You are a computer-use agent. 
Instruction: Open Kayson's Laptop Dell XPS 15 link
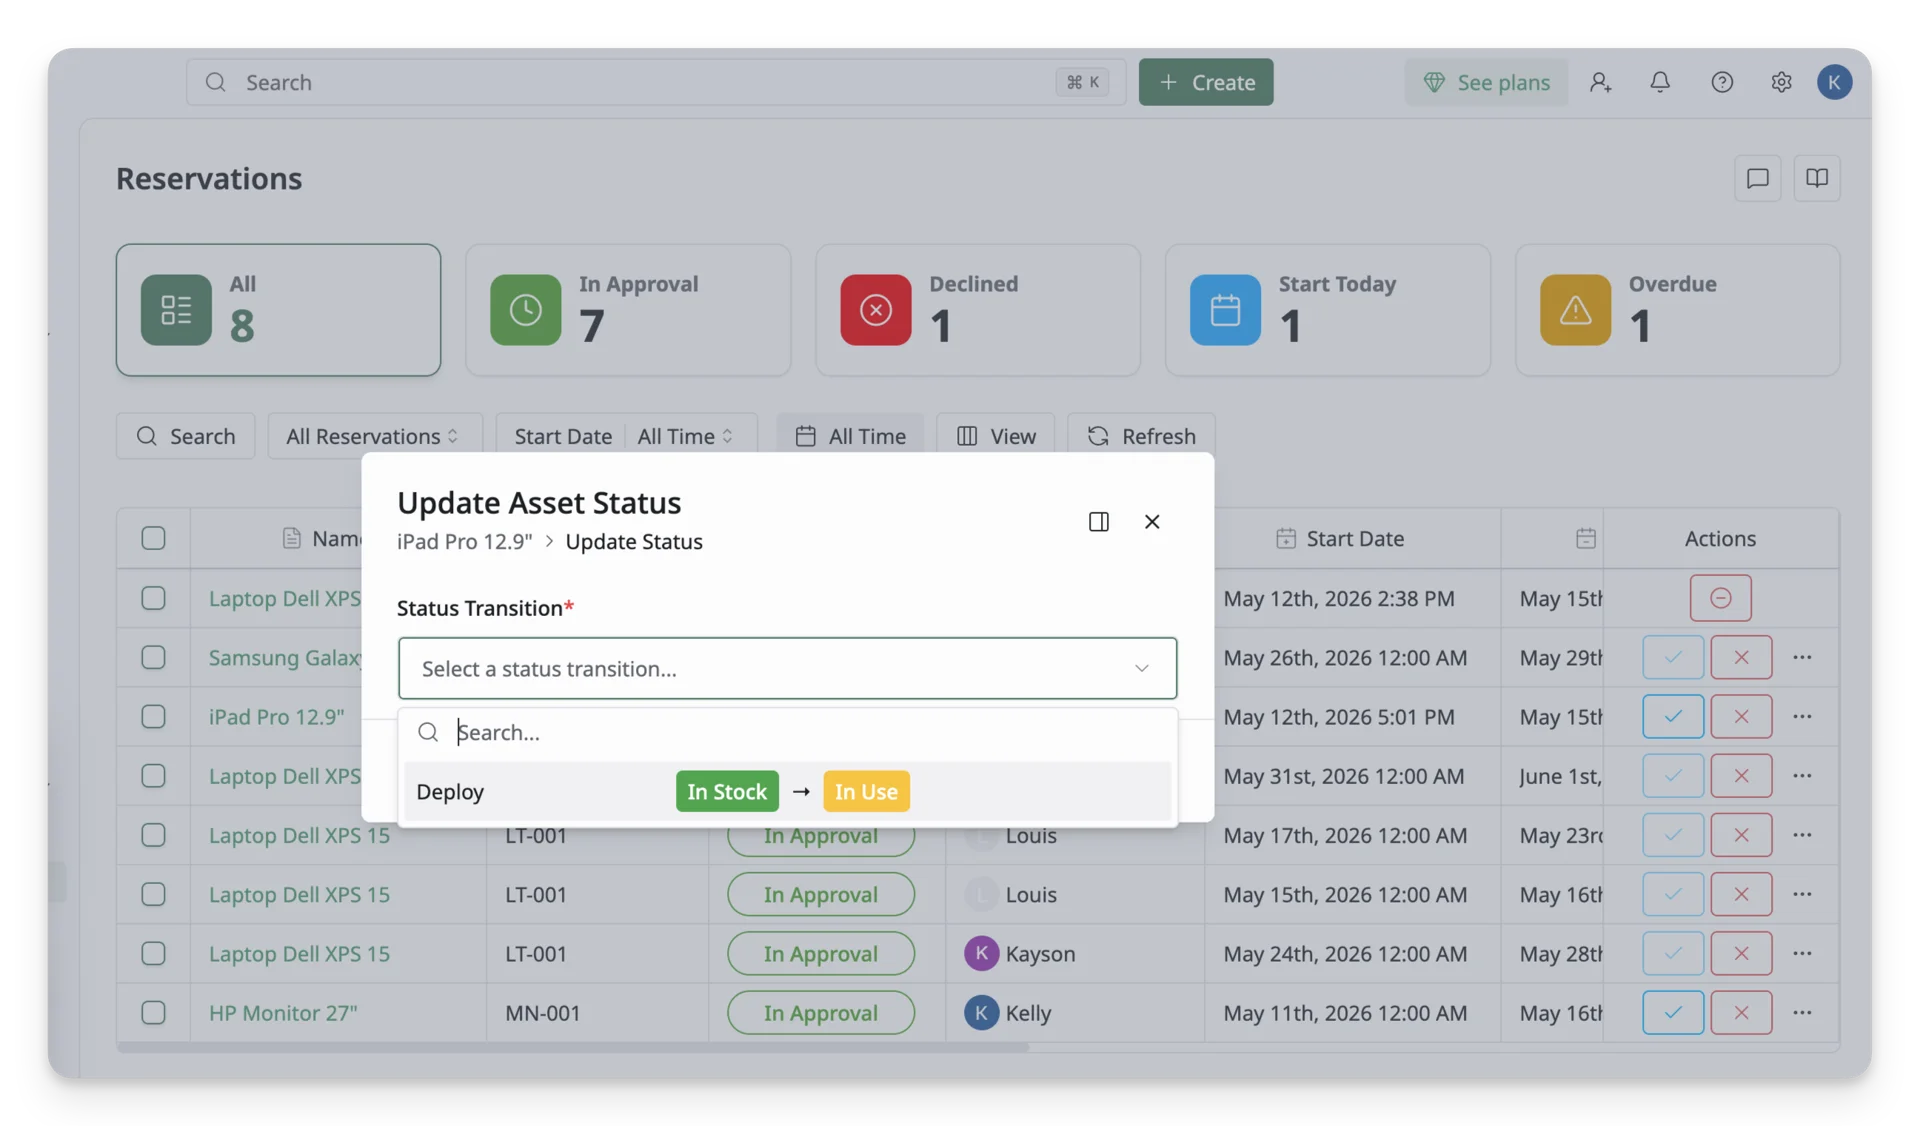pyautogui.click(x=299, y=953)
